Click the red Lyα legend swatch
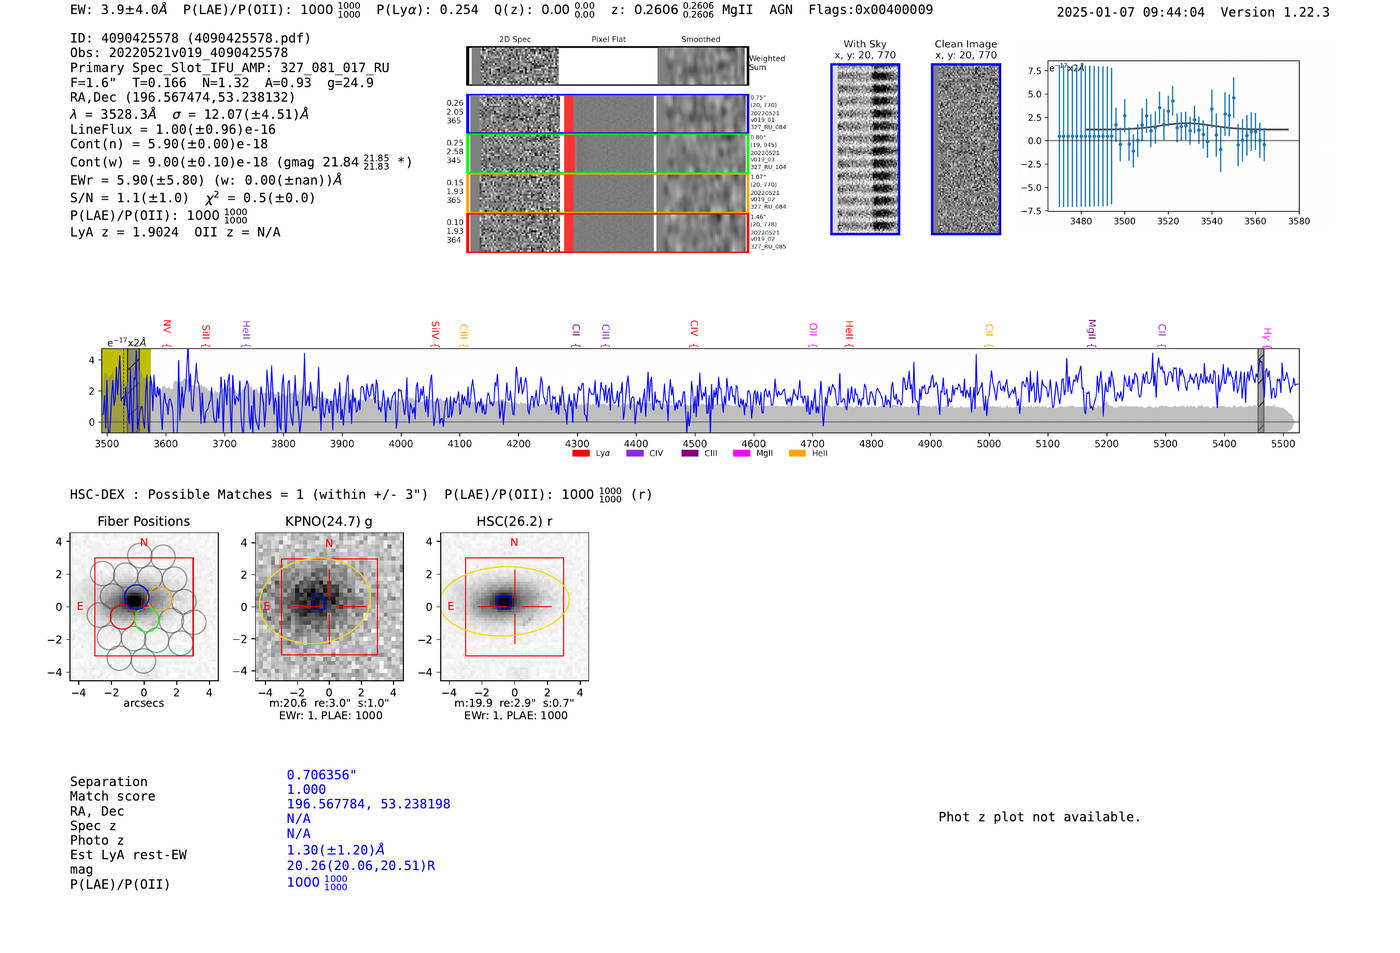Screen dimensions: 1400x953 [581, 454]
